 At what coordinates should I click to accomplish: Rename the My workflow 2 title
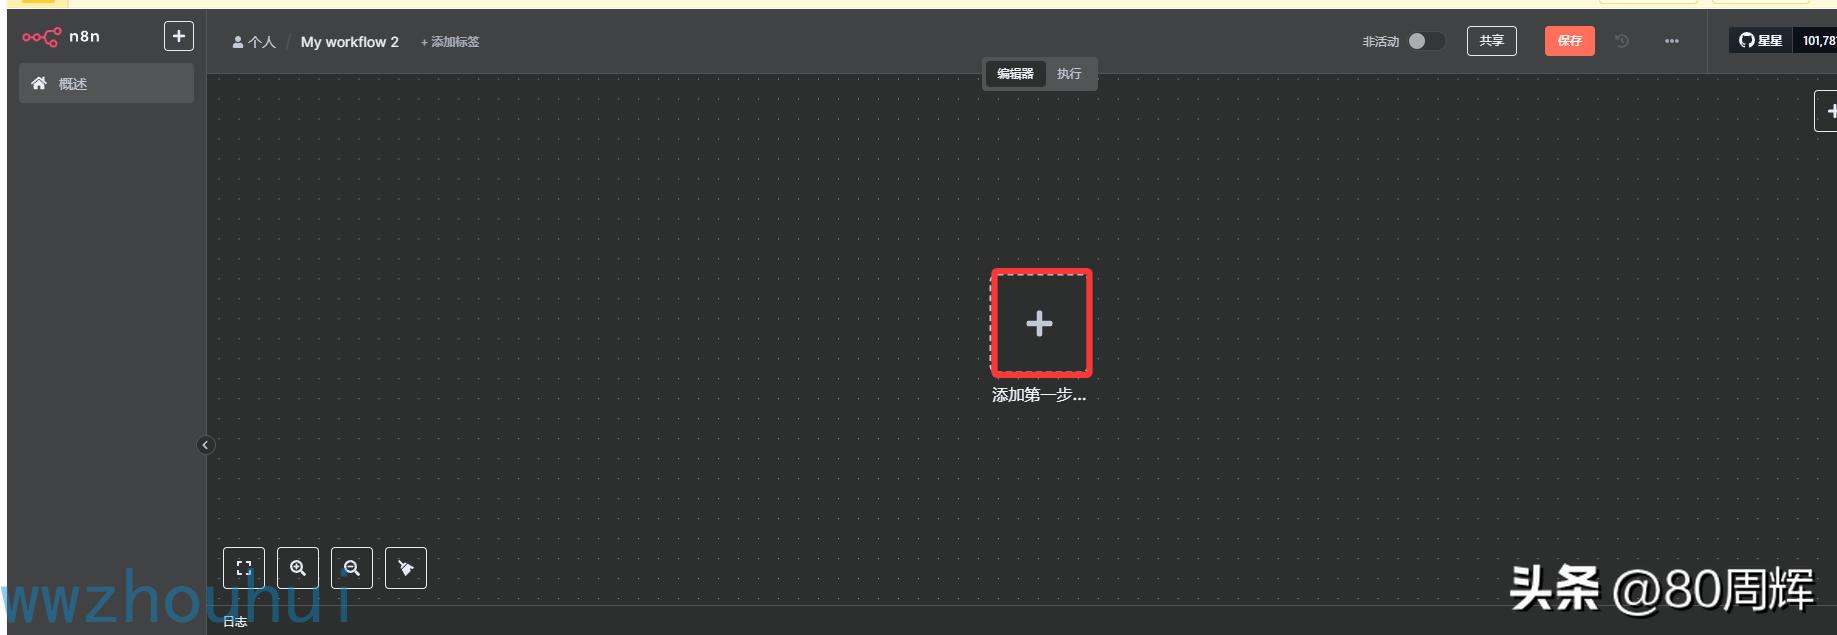point(349,42)
